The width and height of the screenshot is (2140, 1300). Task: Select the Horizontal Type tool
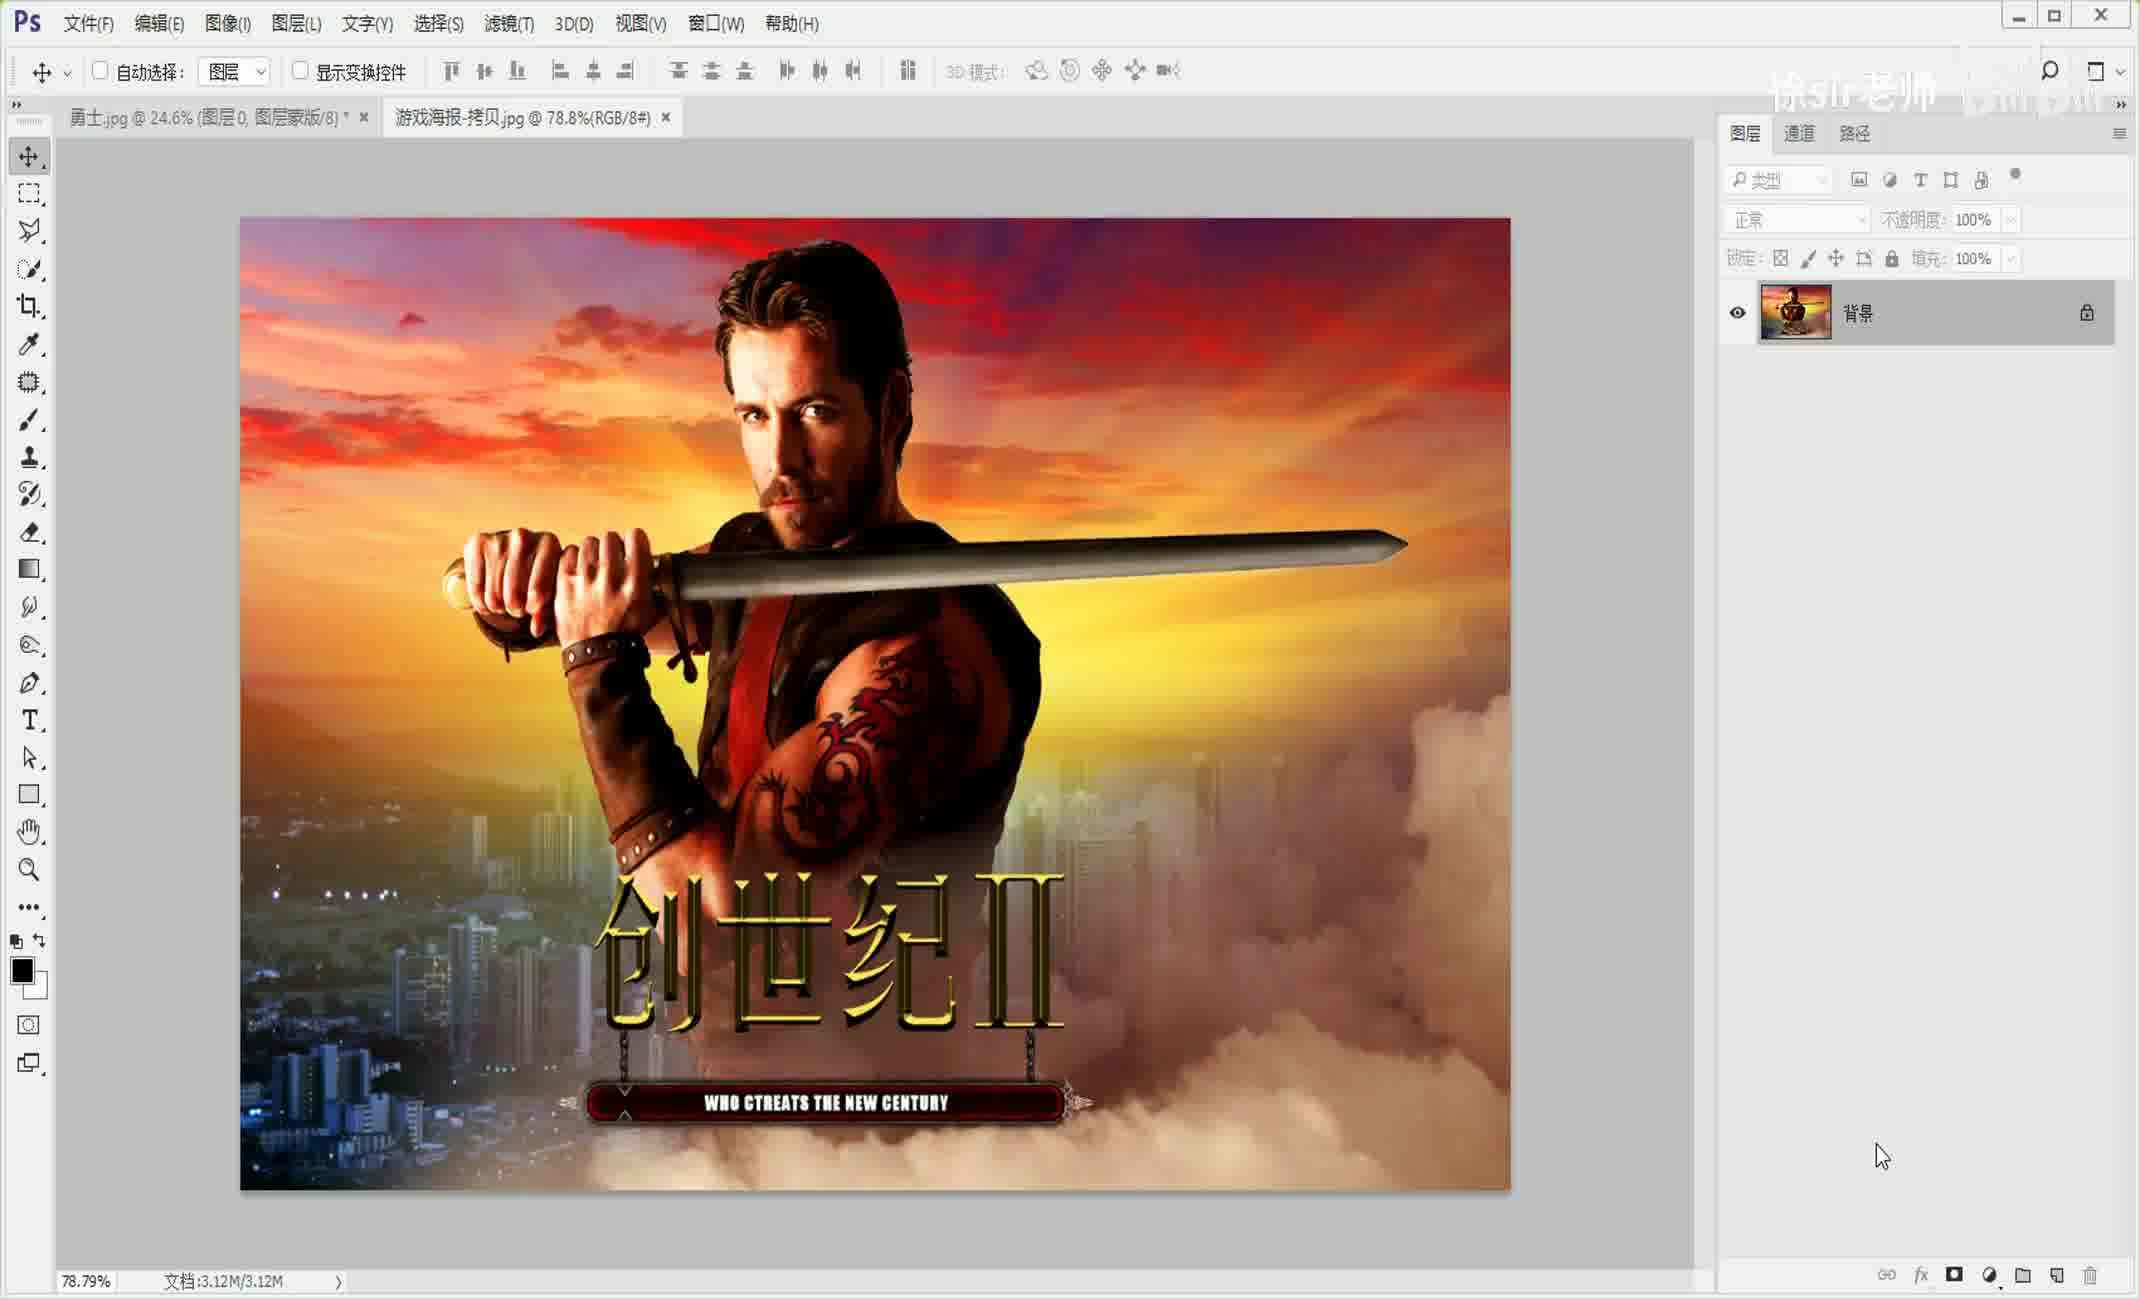click(x=29, y=720)
